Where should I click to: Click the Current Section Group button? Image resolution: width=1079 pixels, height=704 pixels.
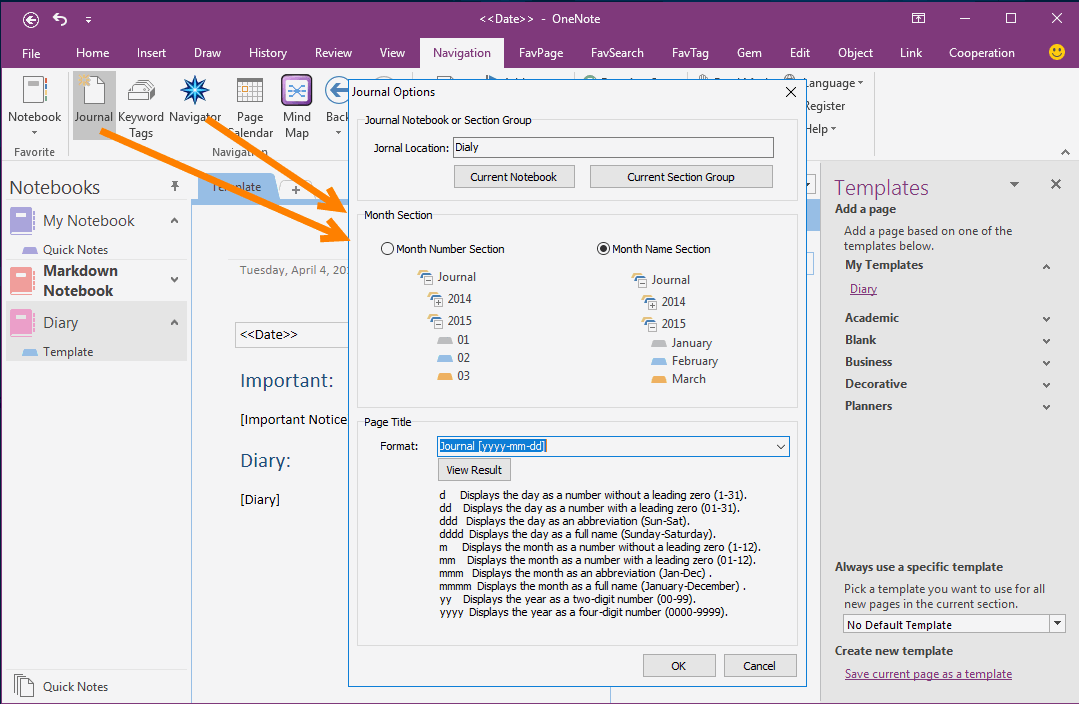681,177
